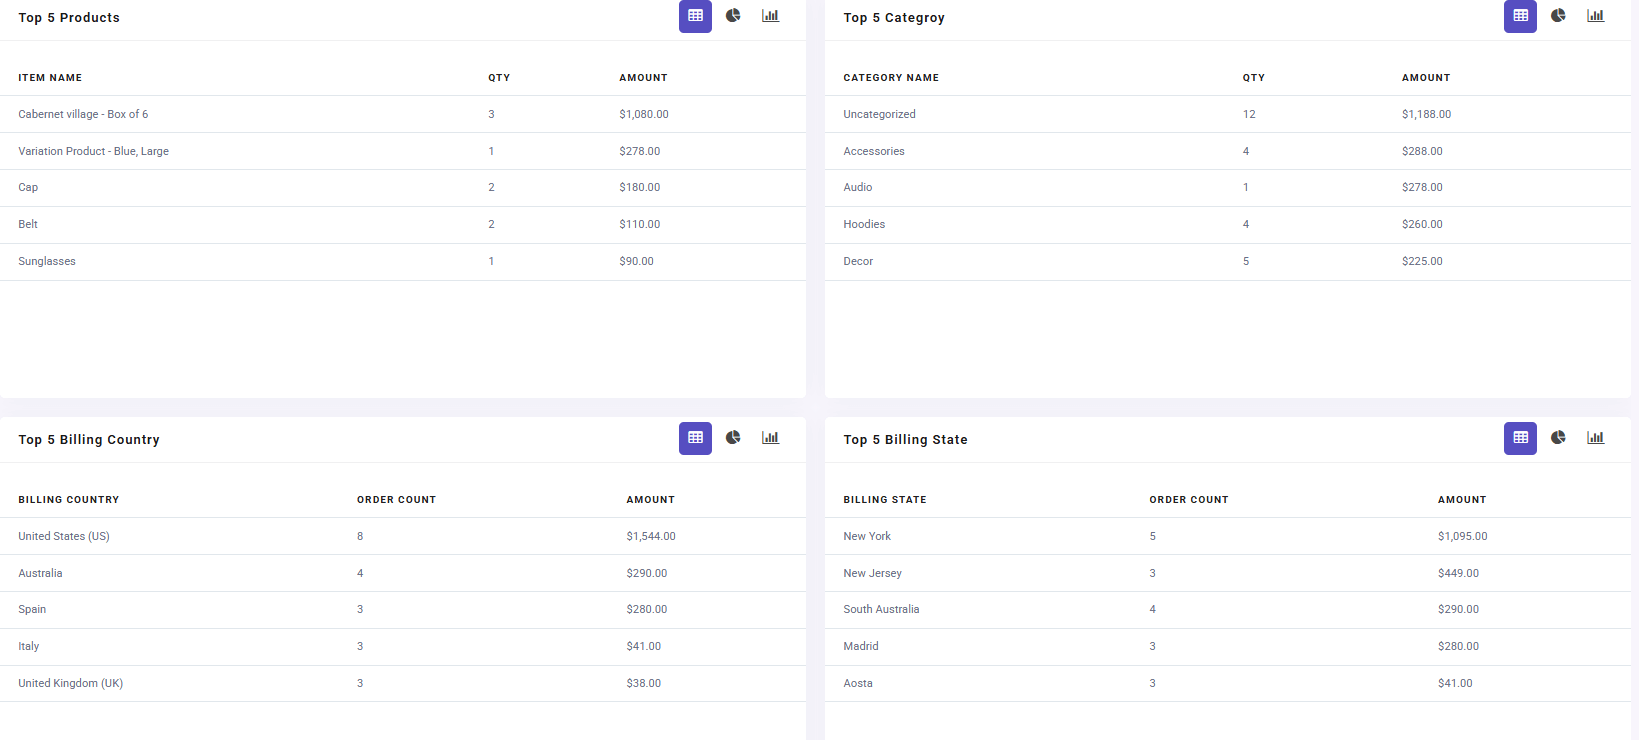Click the $225.00 Decor amount
The width and height of the screenshot is (1639, 740).
[x=1422, y=261]
